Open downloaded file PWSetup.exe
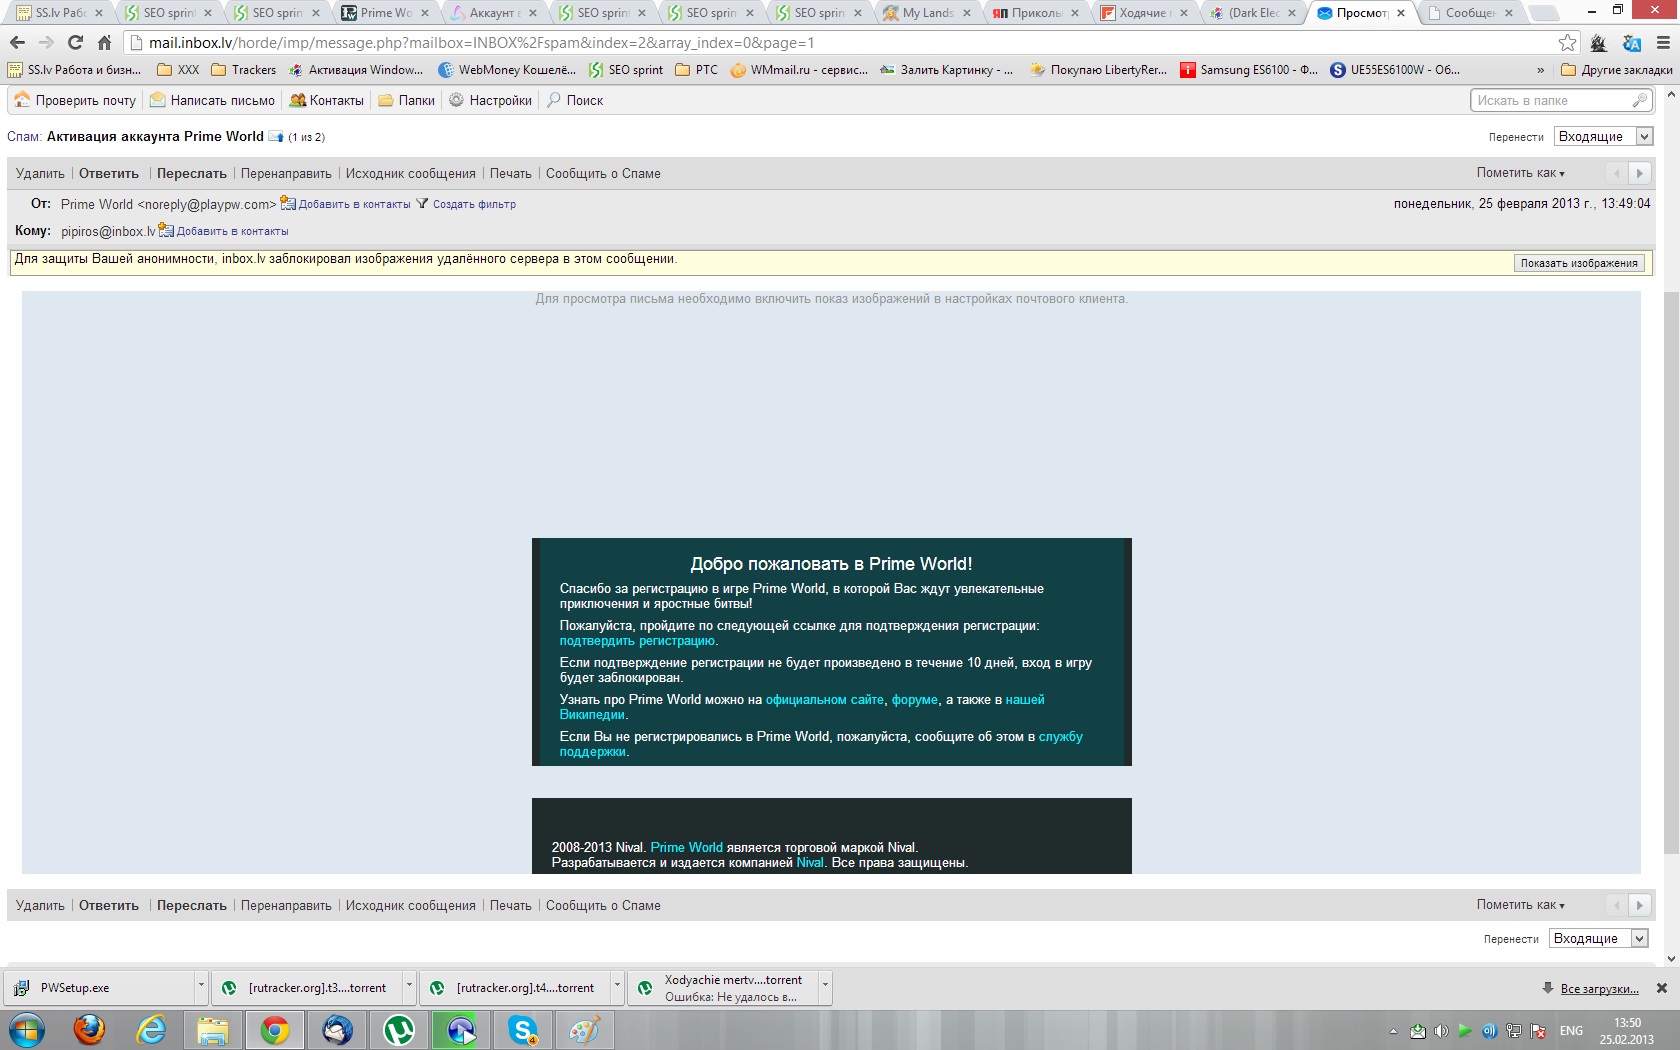 coord(100,988)
